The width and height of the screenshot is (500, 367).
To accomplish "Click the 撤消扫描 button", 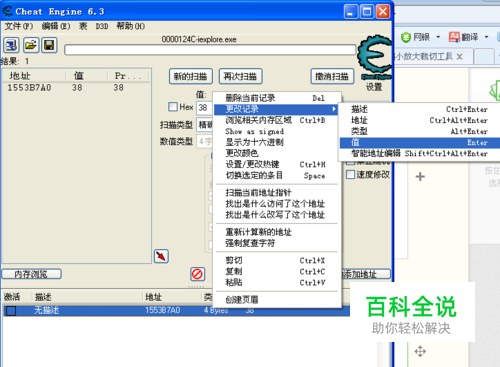I will click(332, 77).
